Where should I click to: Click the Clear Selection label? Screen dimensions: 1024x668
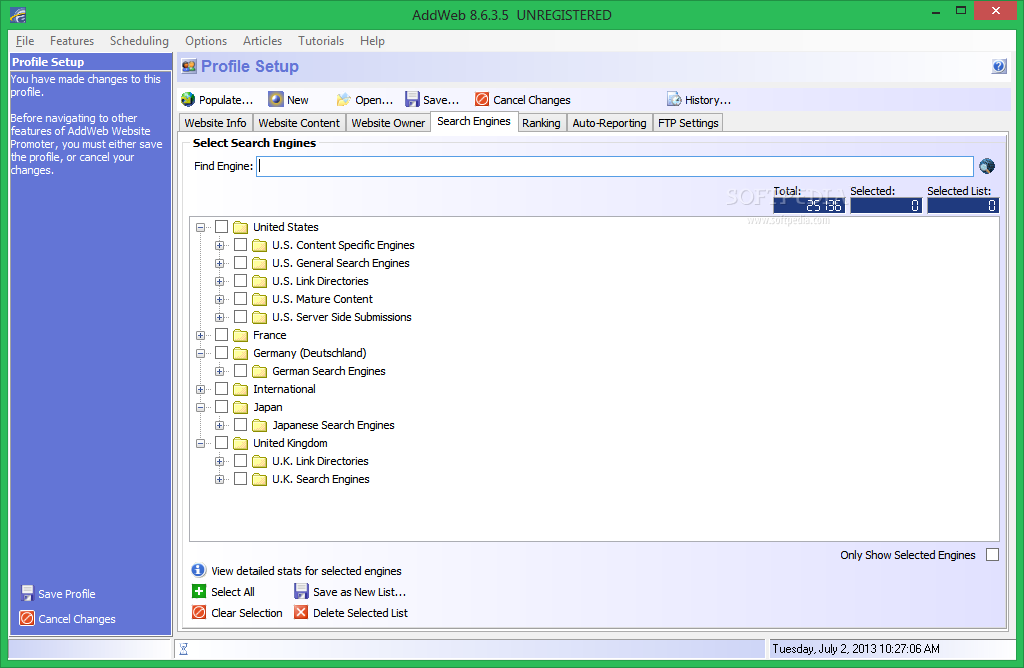[x=247, y=612]
